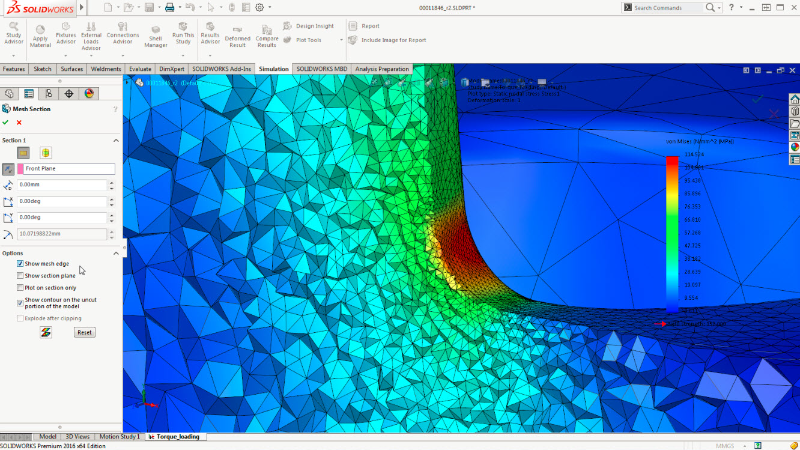Uncheck Show mesh edge option
The image size is (800, 450).
pyautogui.click(x=21, y=264)
